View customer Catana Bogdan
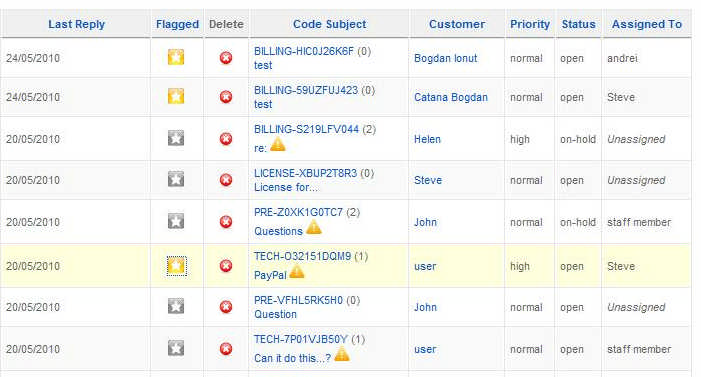701x377 pixels. click(x=451, y=97)
